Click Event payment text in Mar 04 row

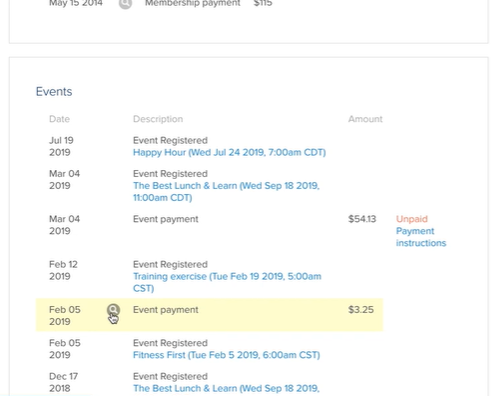[x=166, y=219]
